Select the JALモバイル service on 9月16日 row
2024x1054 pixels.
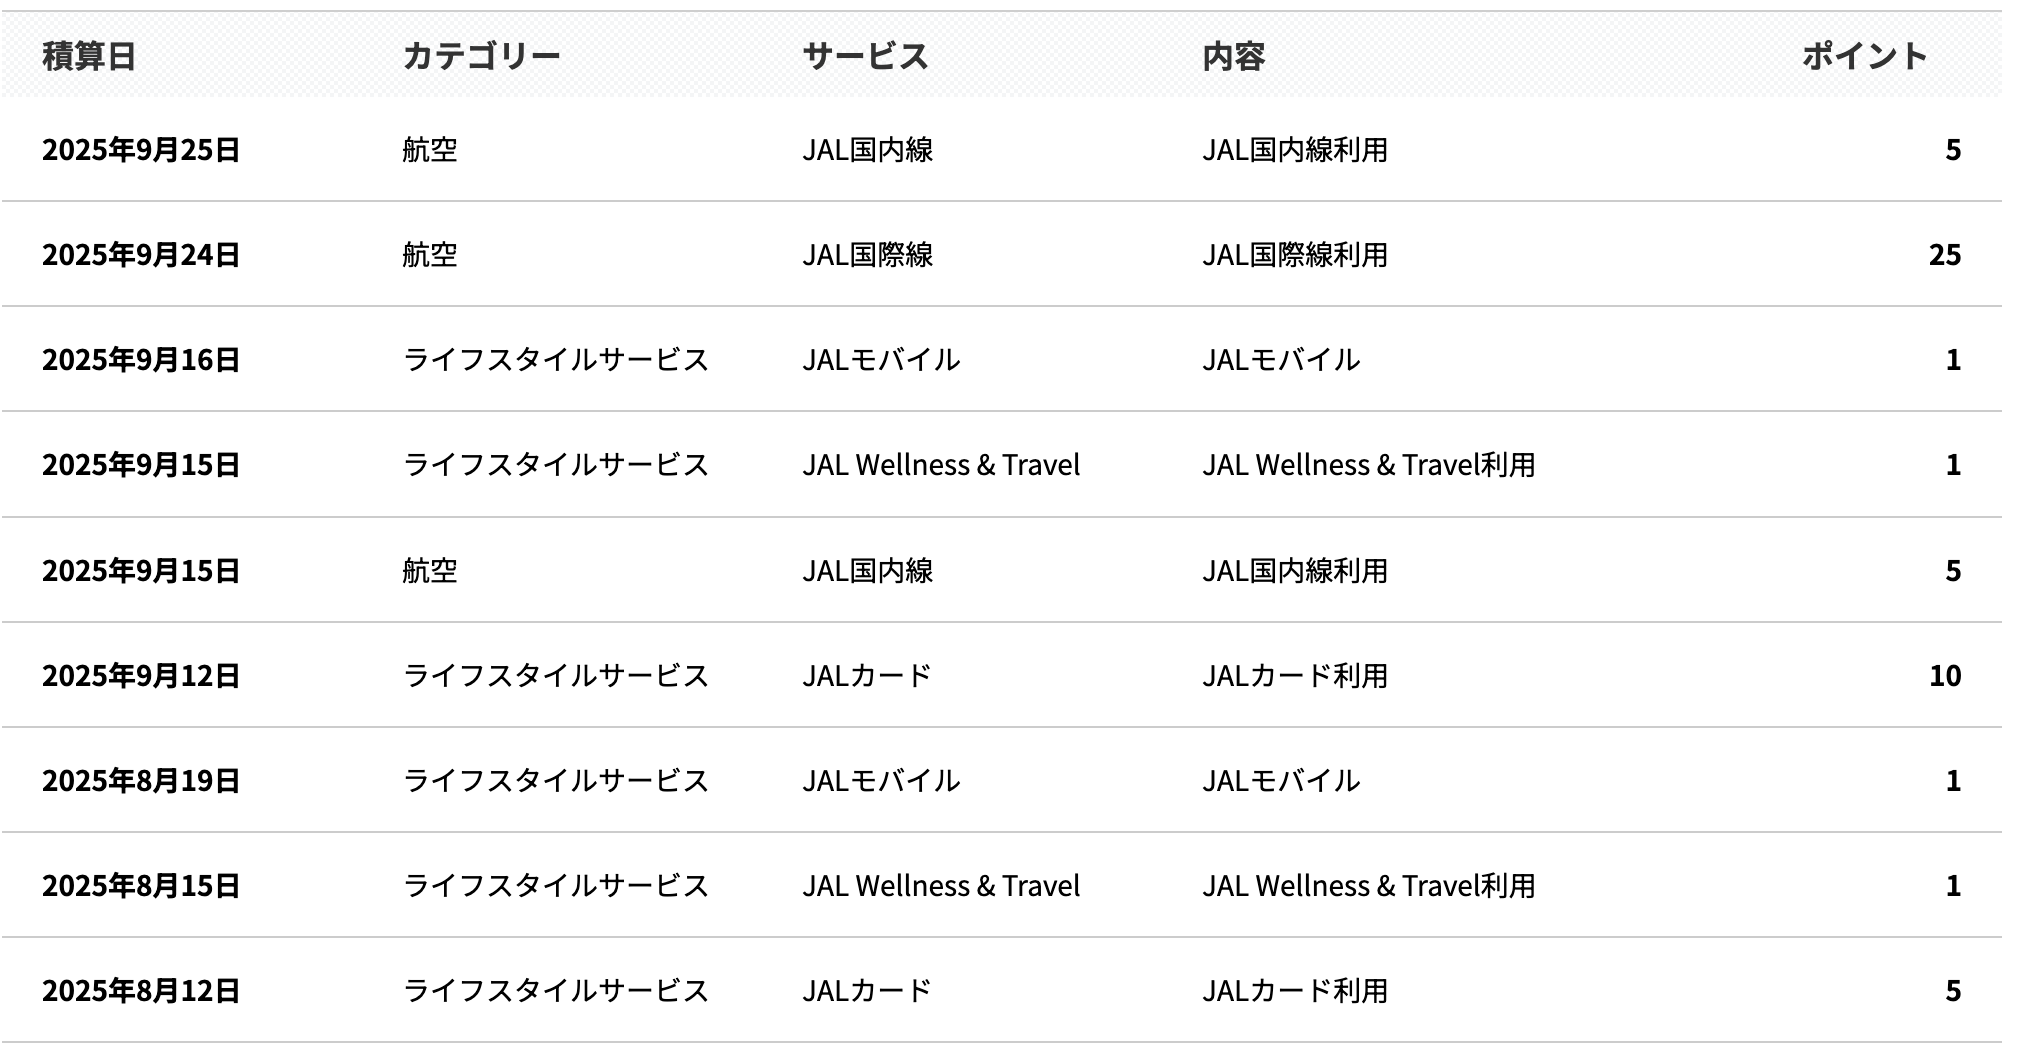click(880, 360)
